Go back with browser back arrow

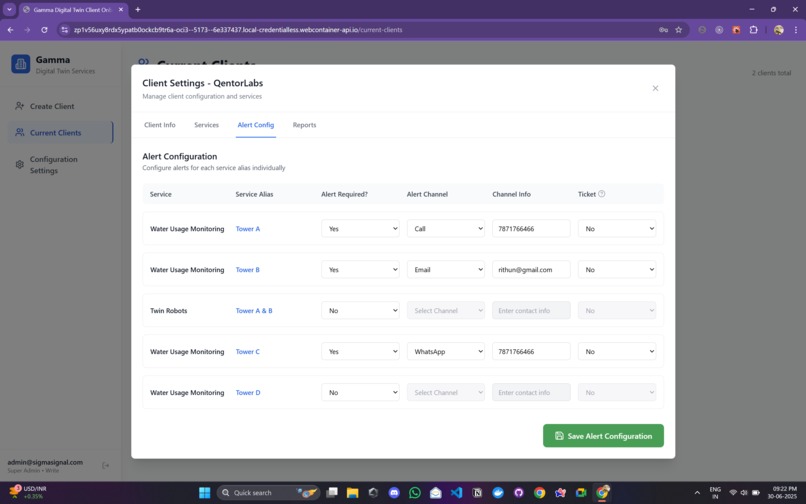tap(10, 30)
